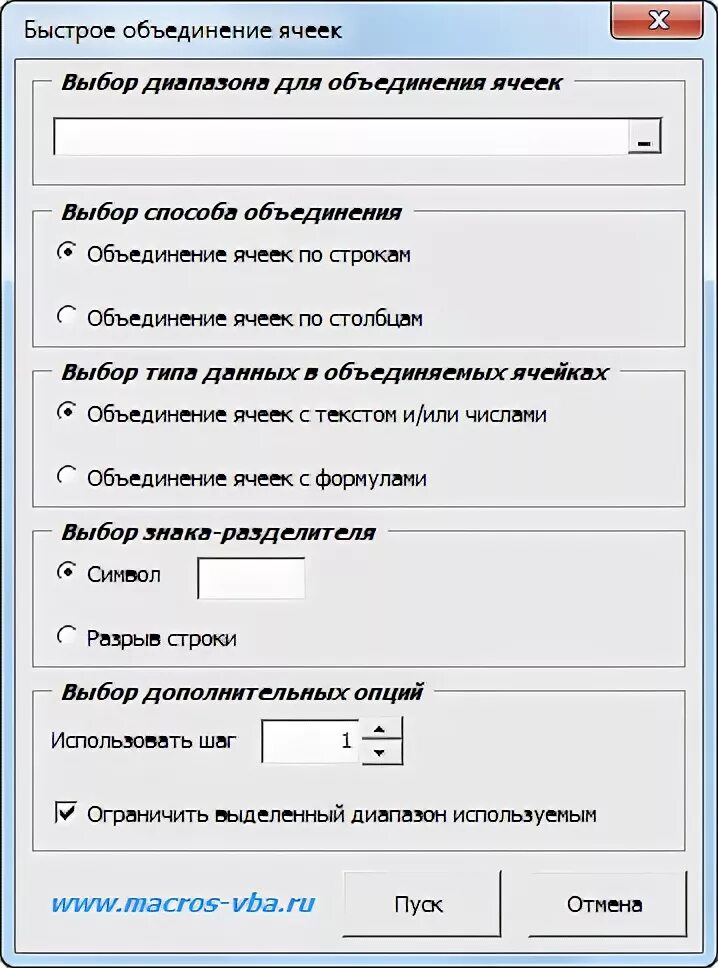Click the 'Использовать шаг' label
This screenshot has height=968, width=718.
(x=144, y=741)
